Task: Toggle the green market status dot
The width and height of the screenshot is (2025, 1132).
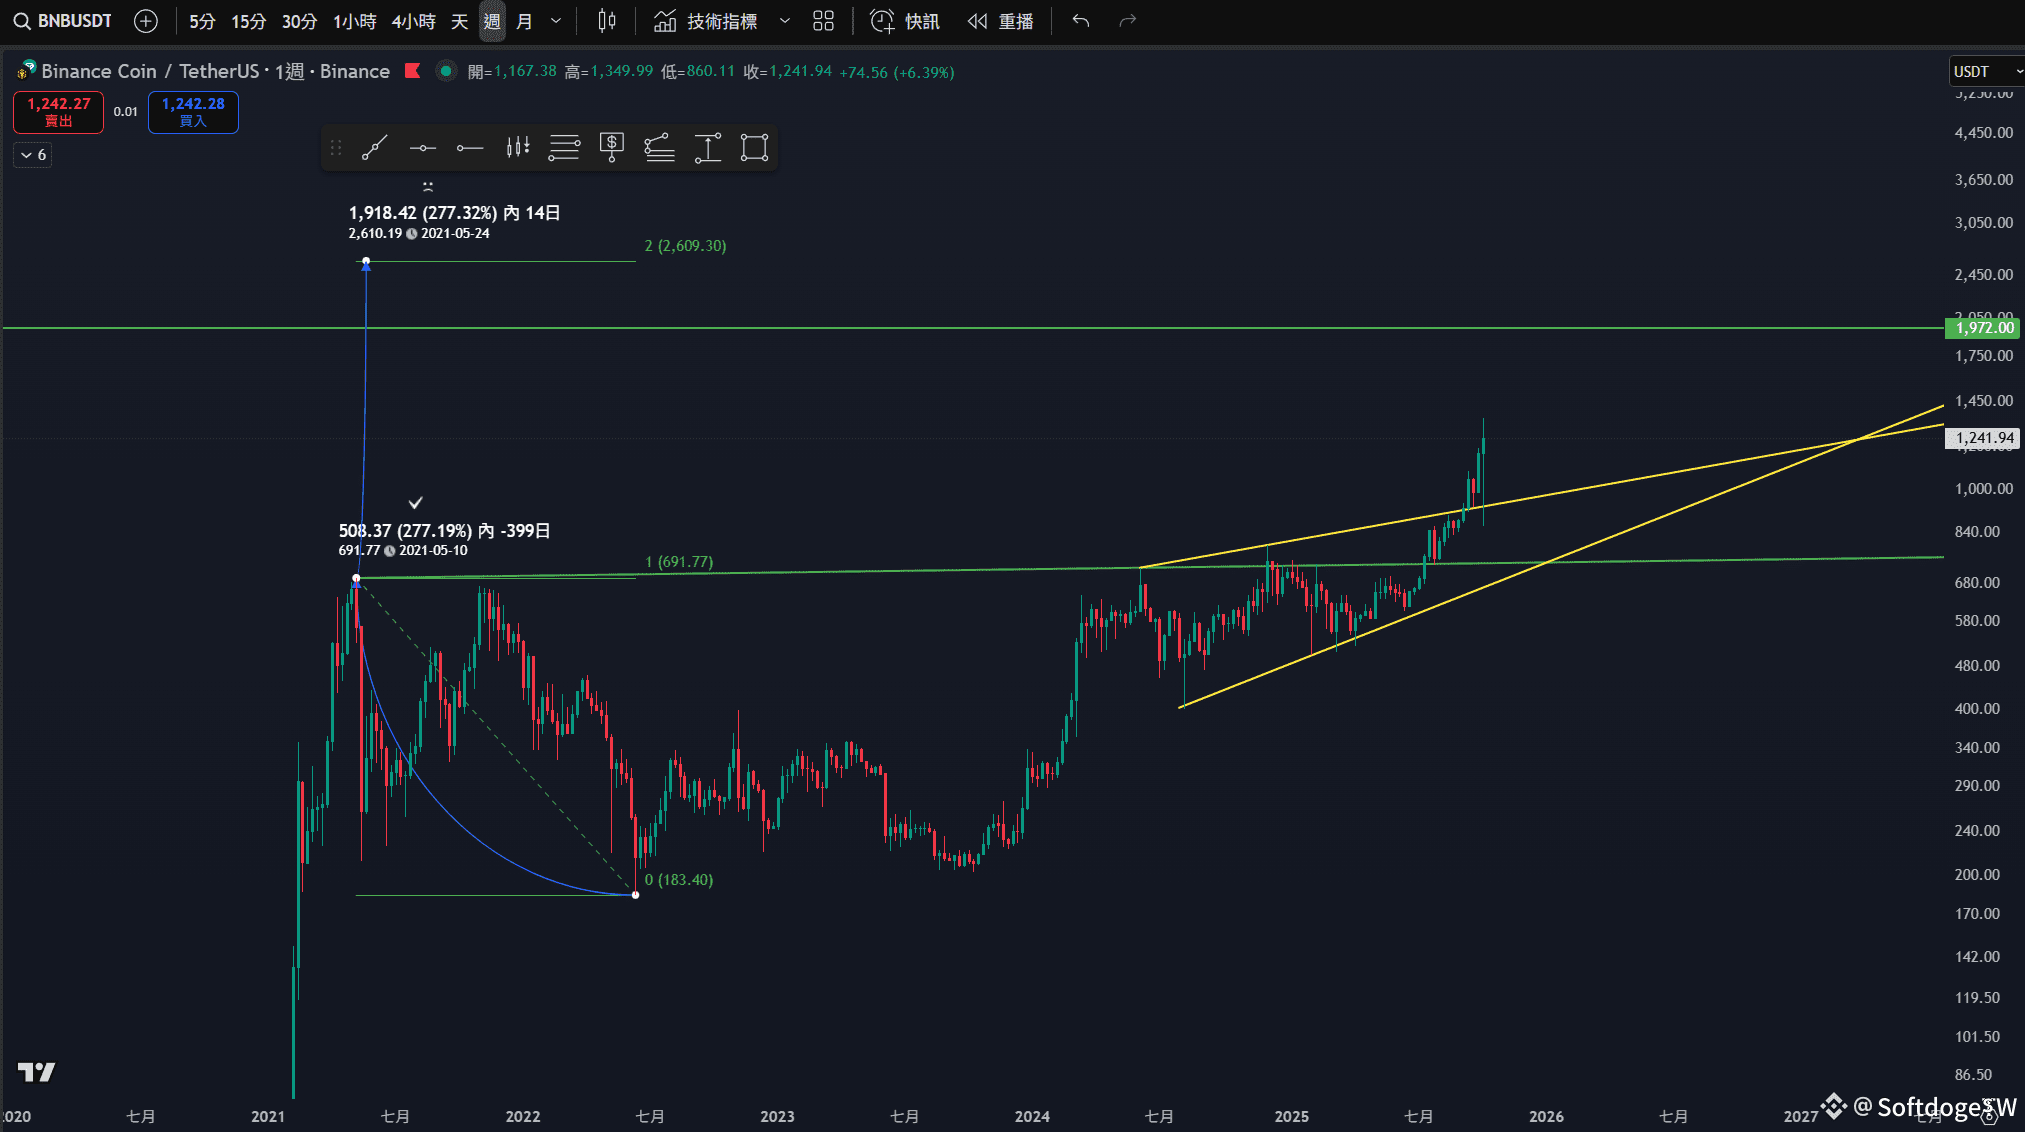Action: tap(446, 71)
